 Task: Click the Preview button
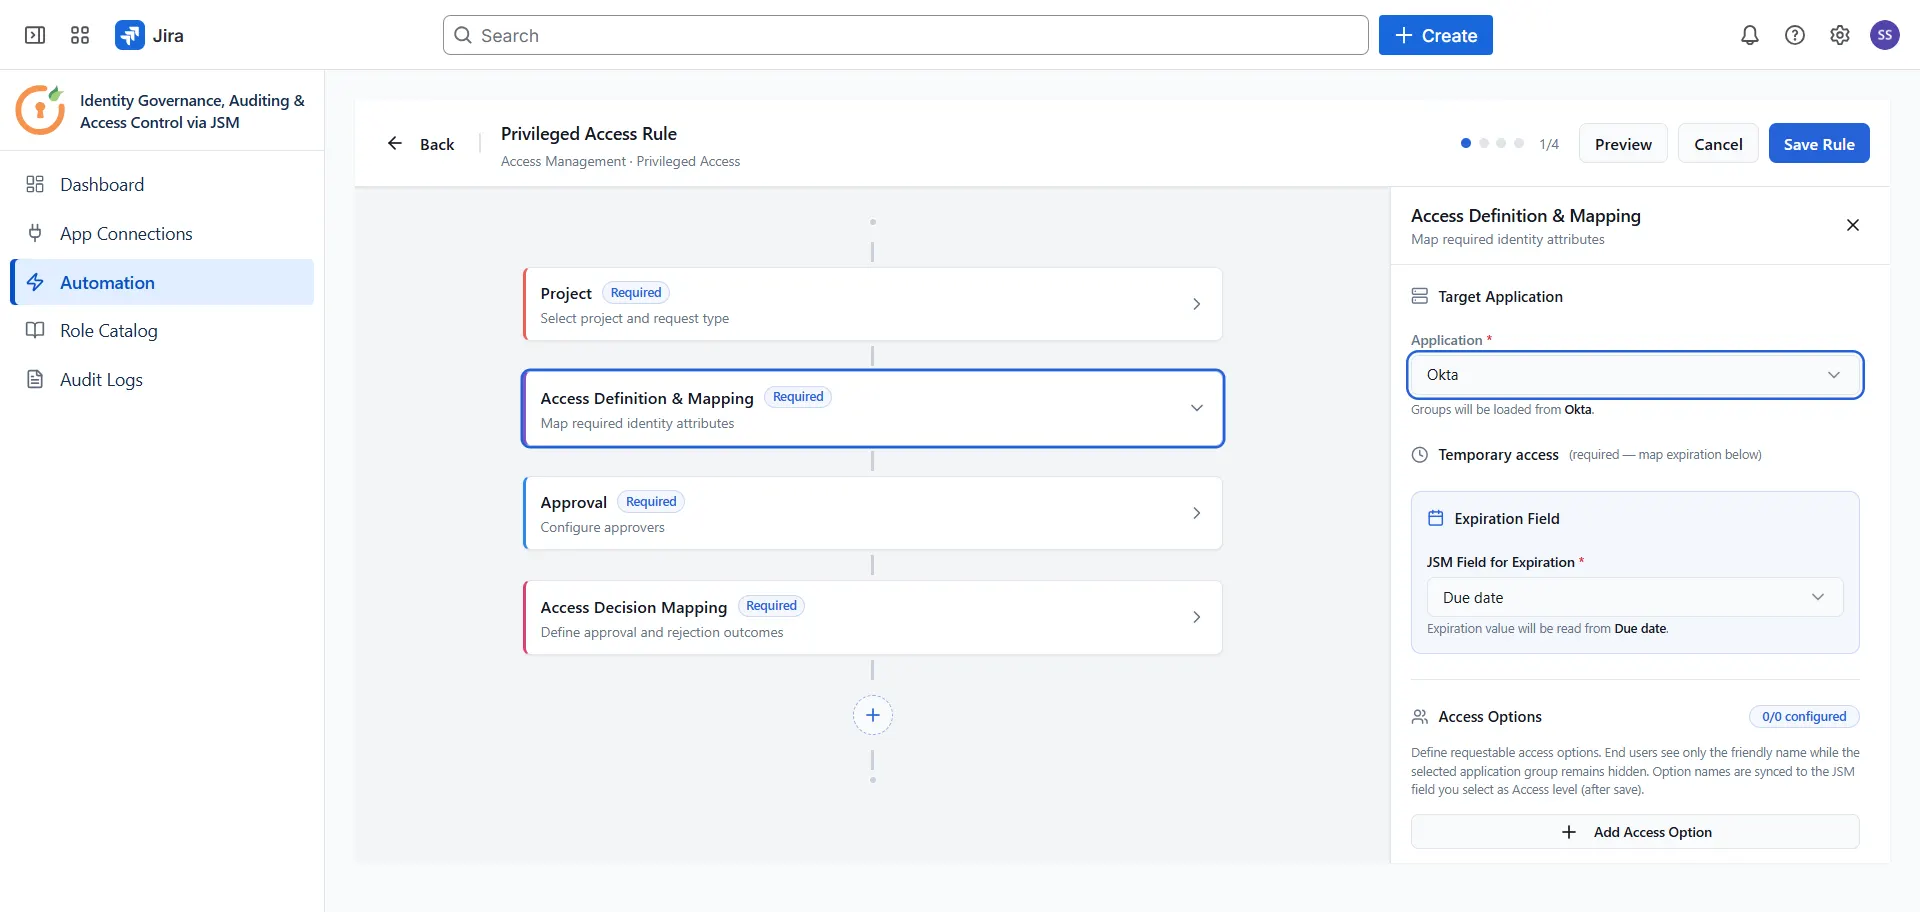[1623, 143]
